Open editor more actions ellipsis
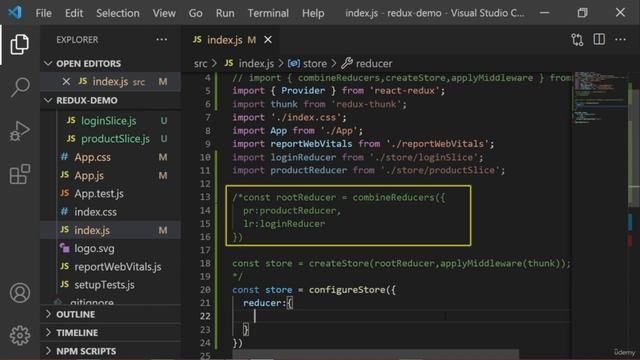This screenshot has width=640, height=360. coord(620,40)
